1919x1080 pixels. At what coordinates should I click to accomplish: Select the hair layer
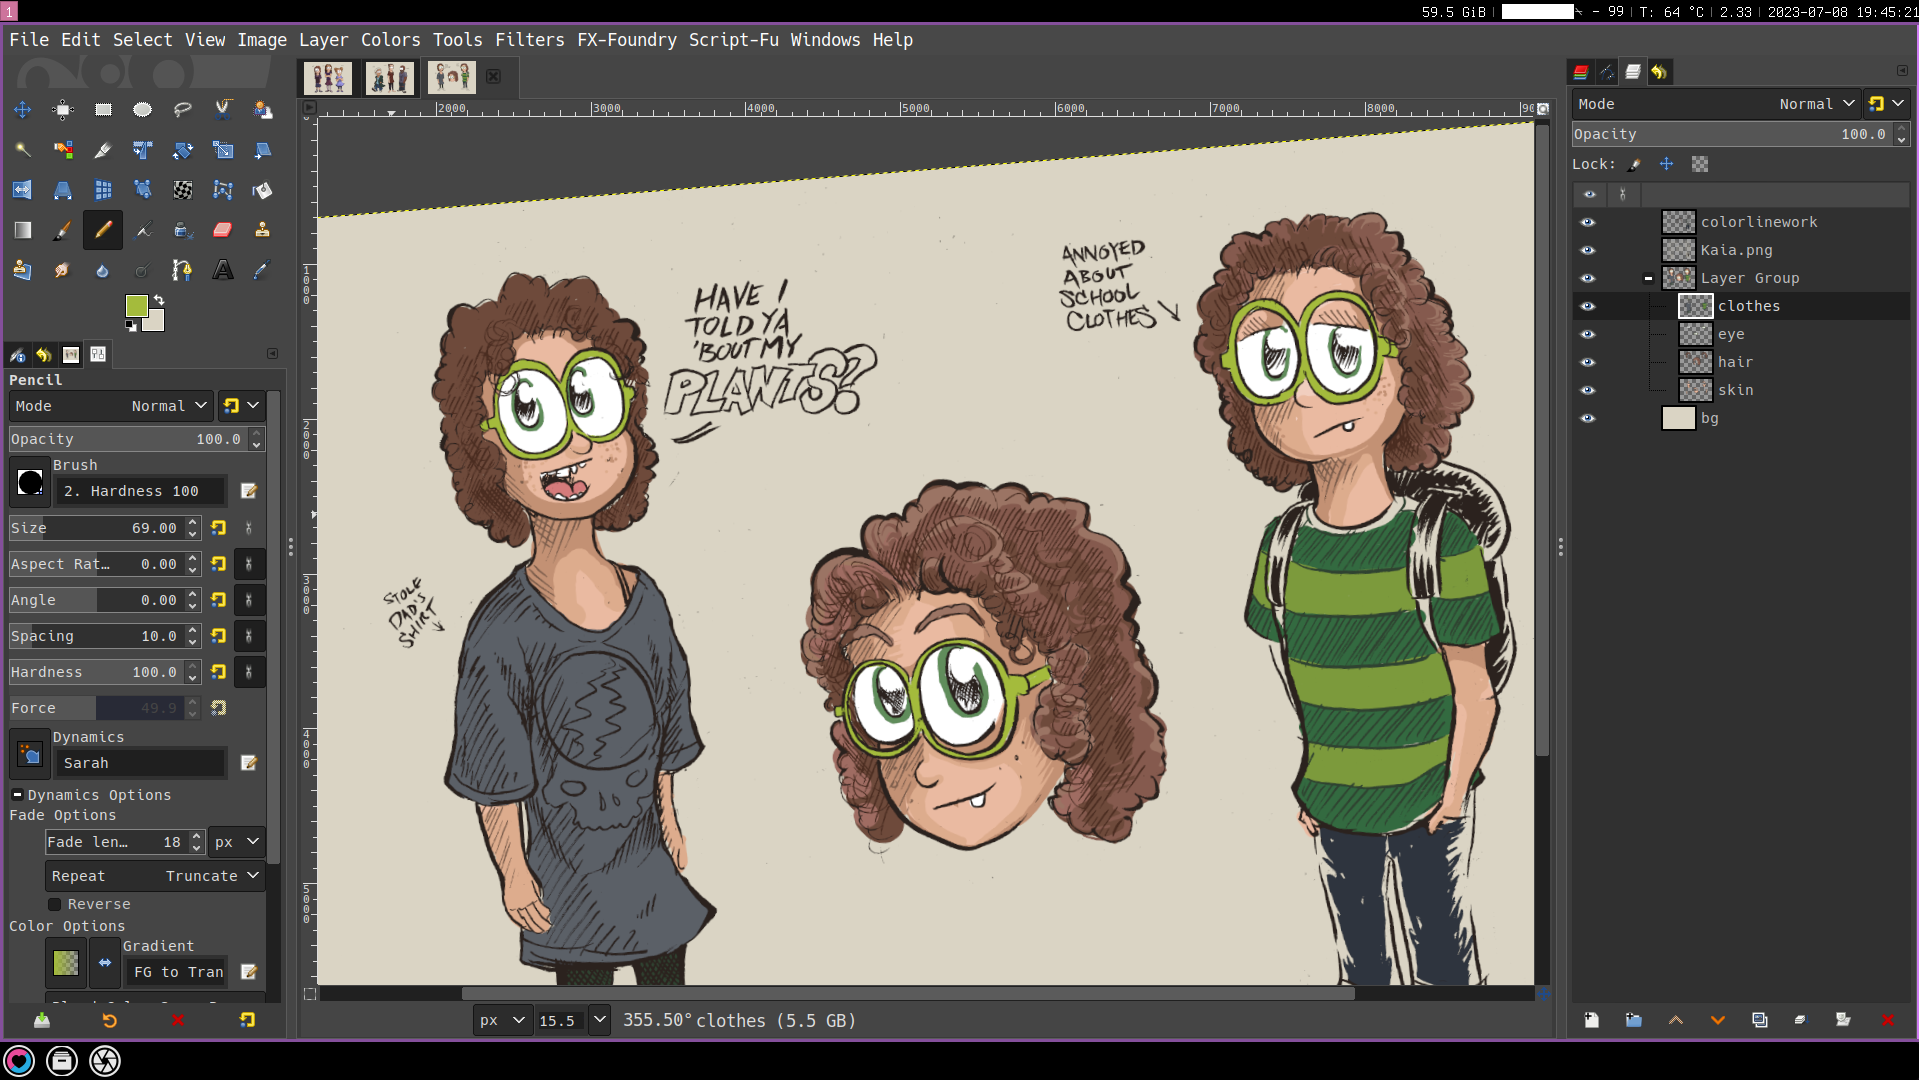1735,362
